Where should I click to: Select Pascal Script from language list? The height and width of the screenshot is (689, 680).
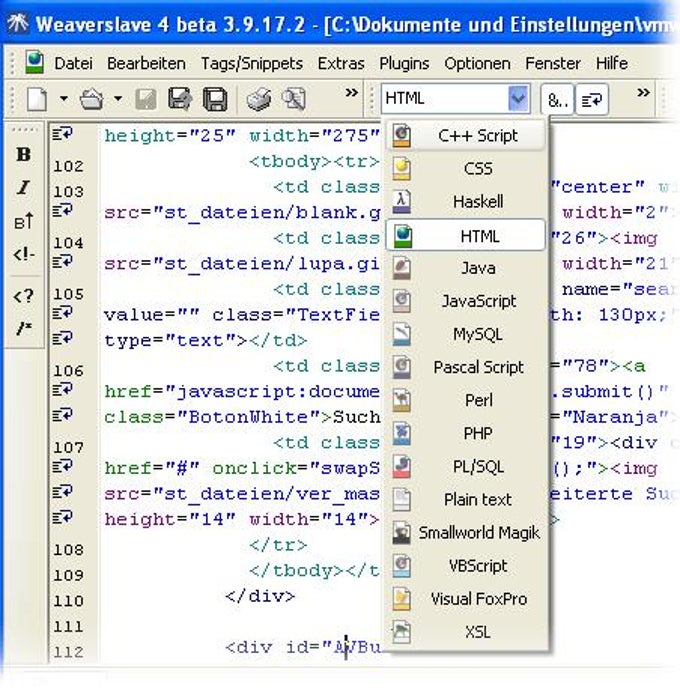click(466, 367)
